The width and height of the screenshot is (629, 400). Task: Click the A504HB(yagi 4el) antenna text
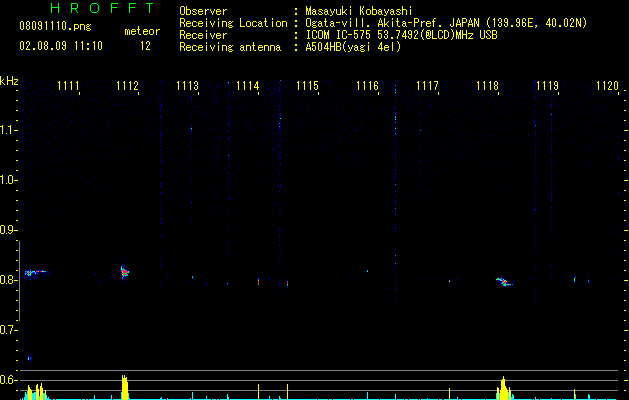click(353, 47)
